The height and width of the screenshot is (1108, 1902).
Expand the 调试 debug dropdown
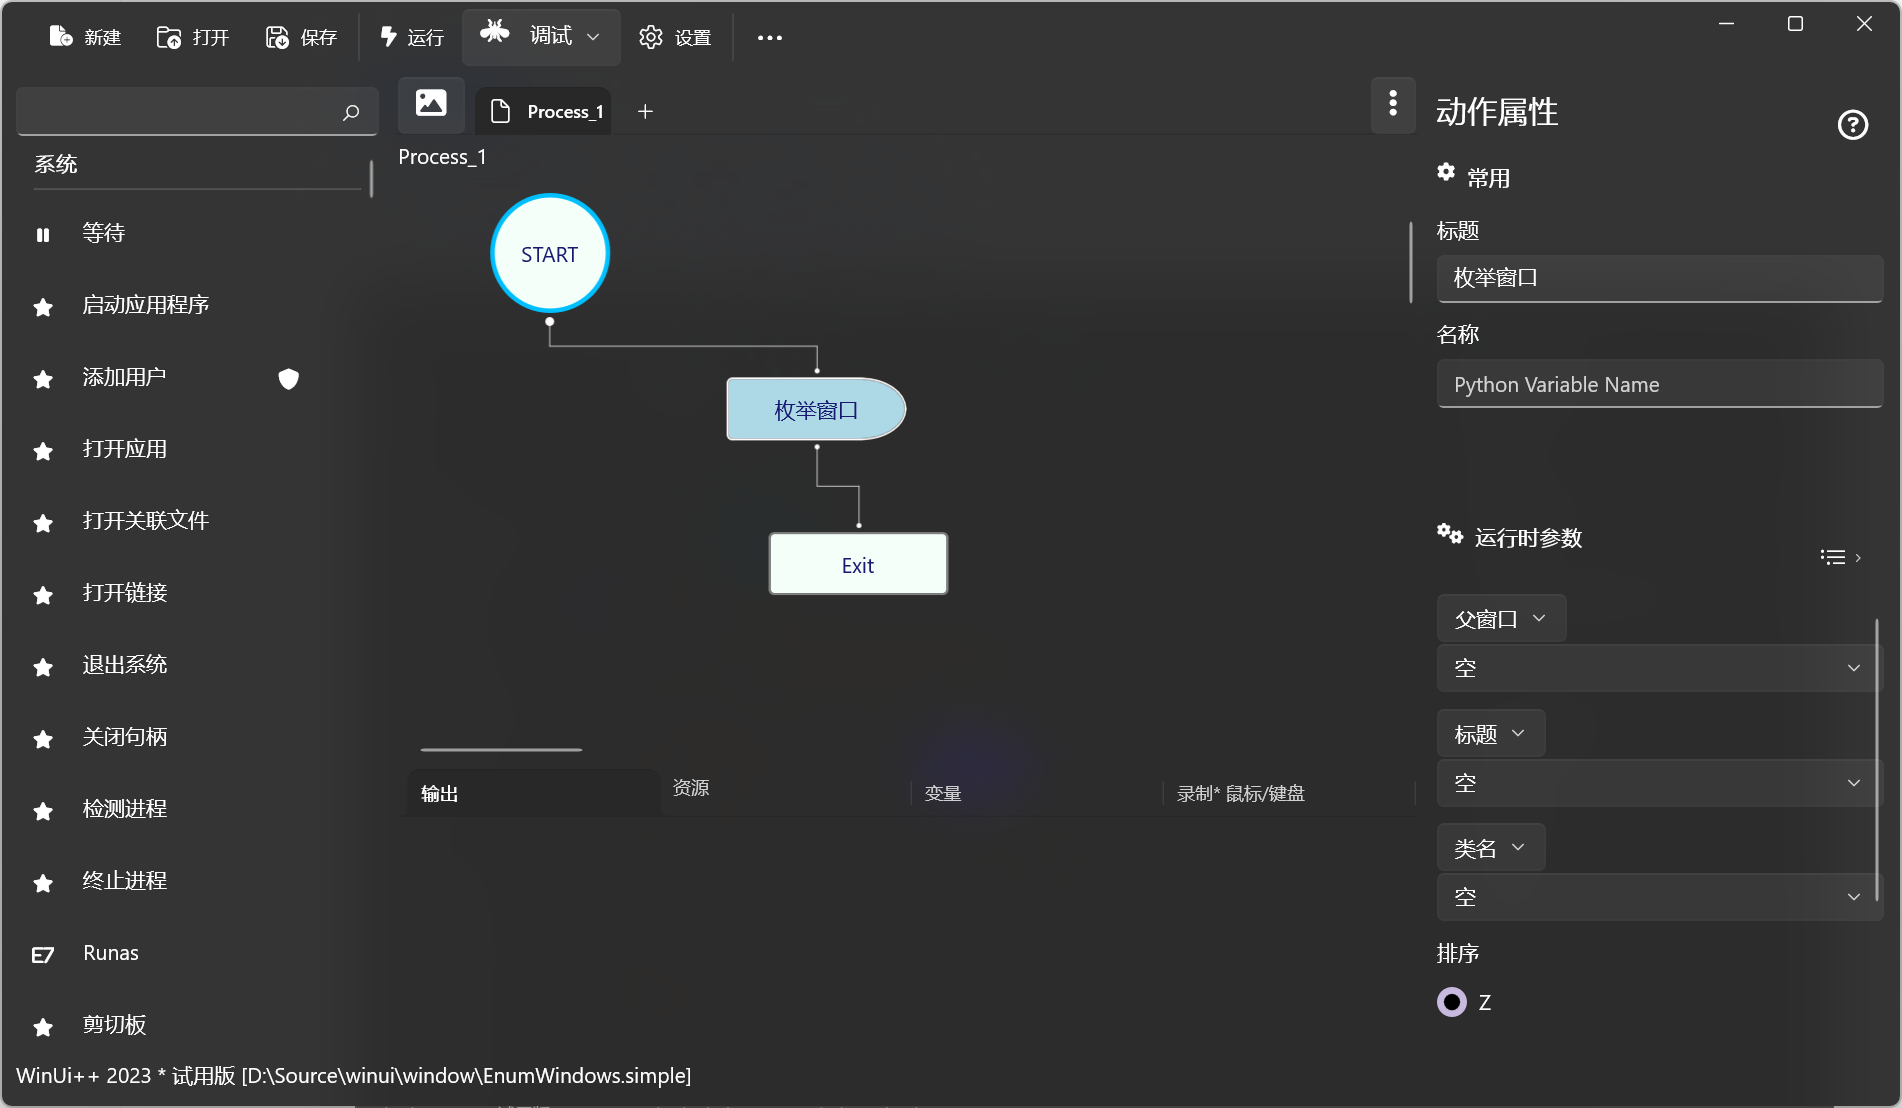[592, 37]
